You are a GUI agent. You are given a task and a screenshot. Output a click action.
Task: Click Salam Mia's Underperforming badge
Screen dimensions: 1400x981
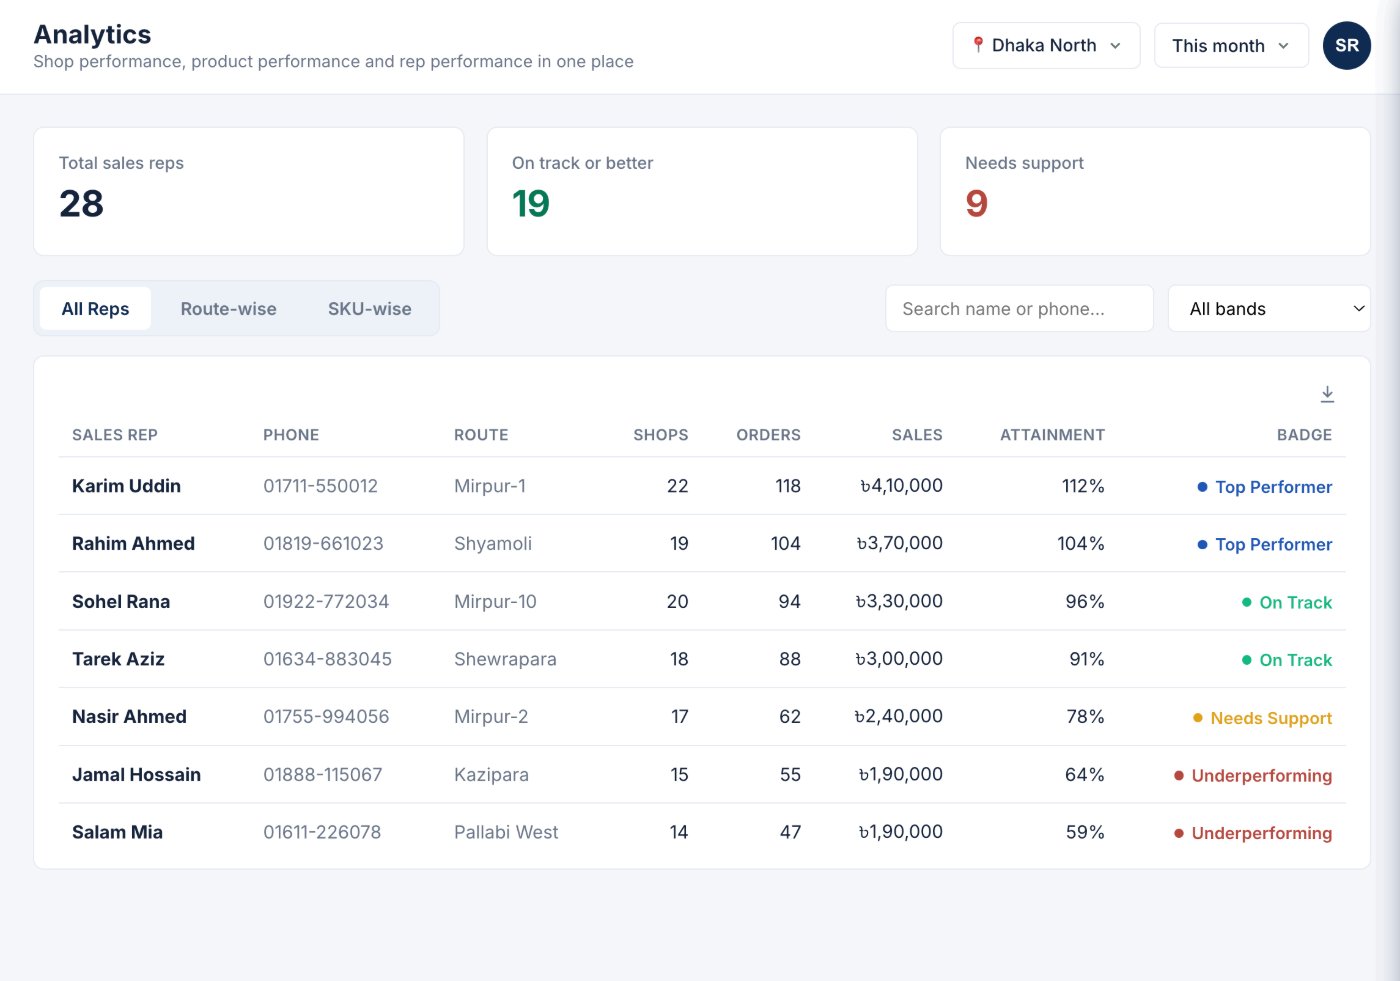pos(1253,833)
